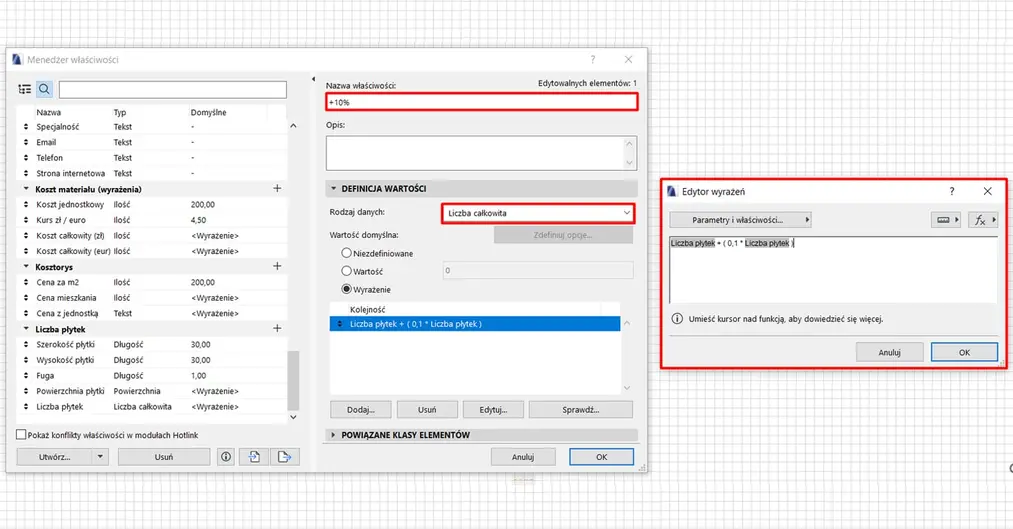Select the Szerokość płytki row

click(152, 344)
